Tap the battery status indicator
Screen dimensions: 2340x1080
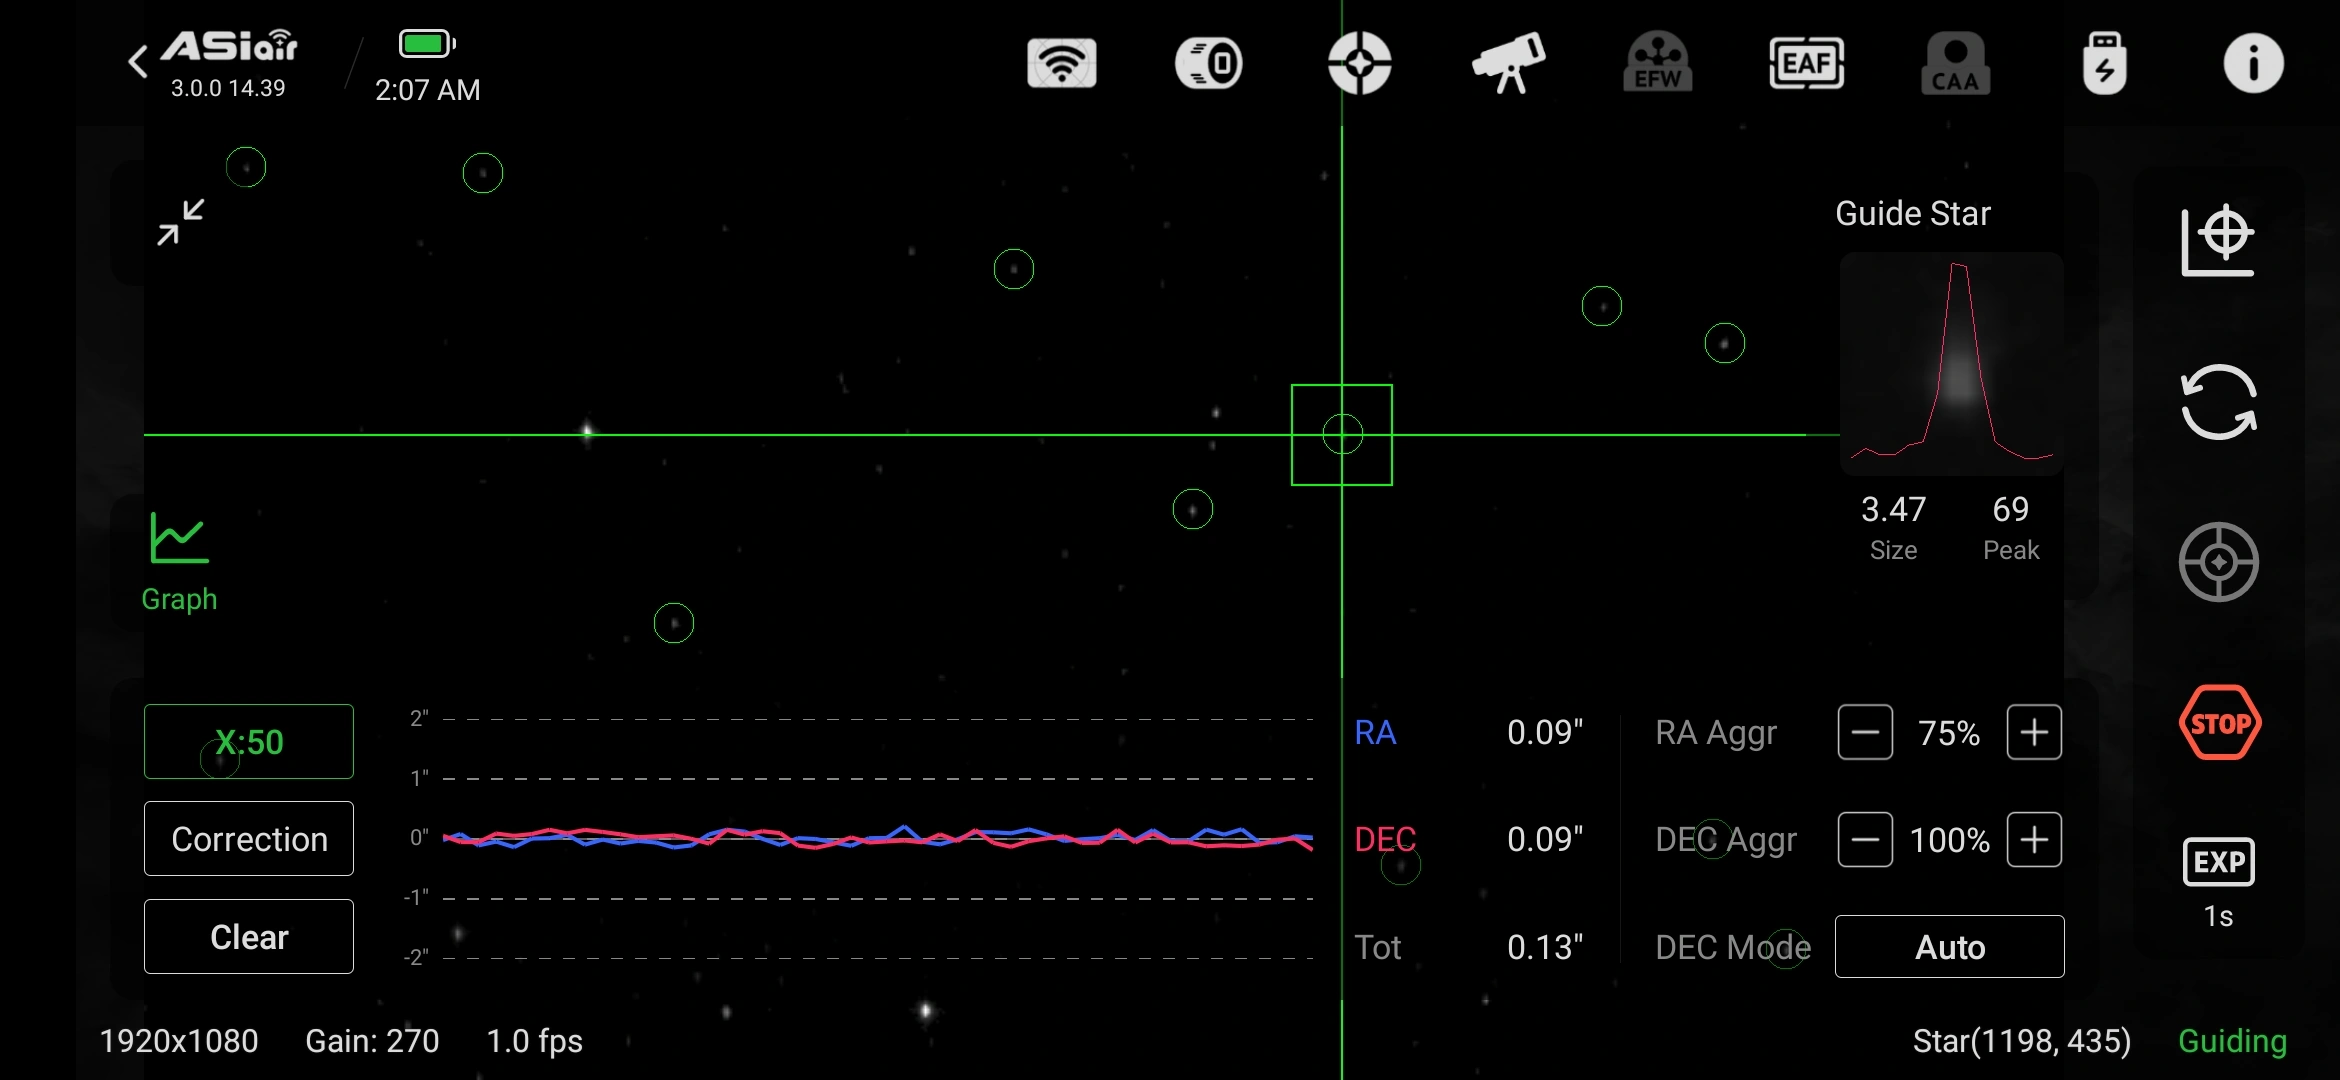427,43
